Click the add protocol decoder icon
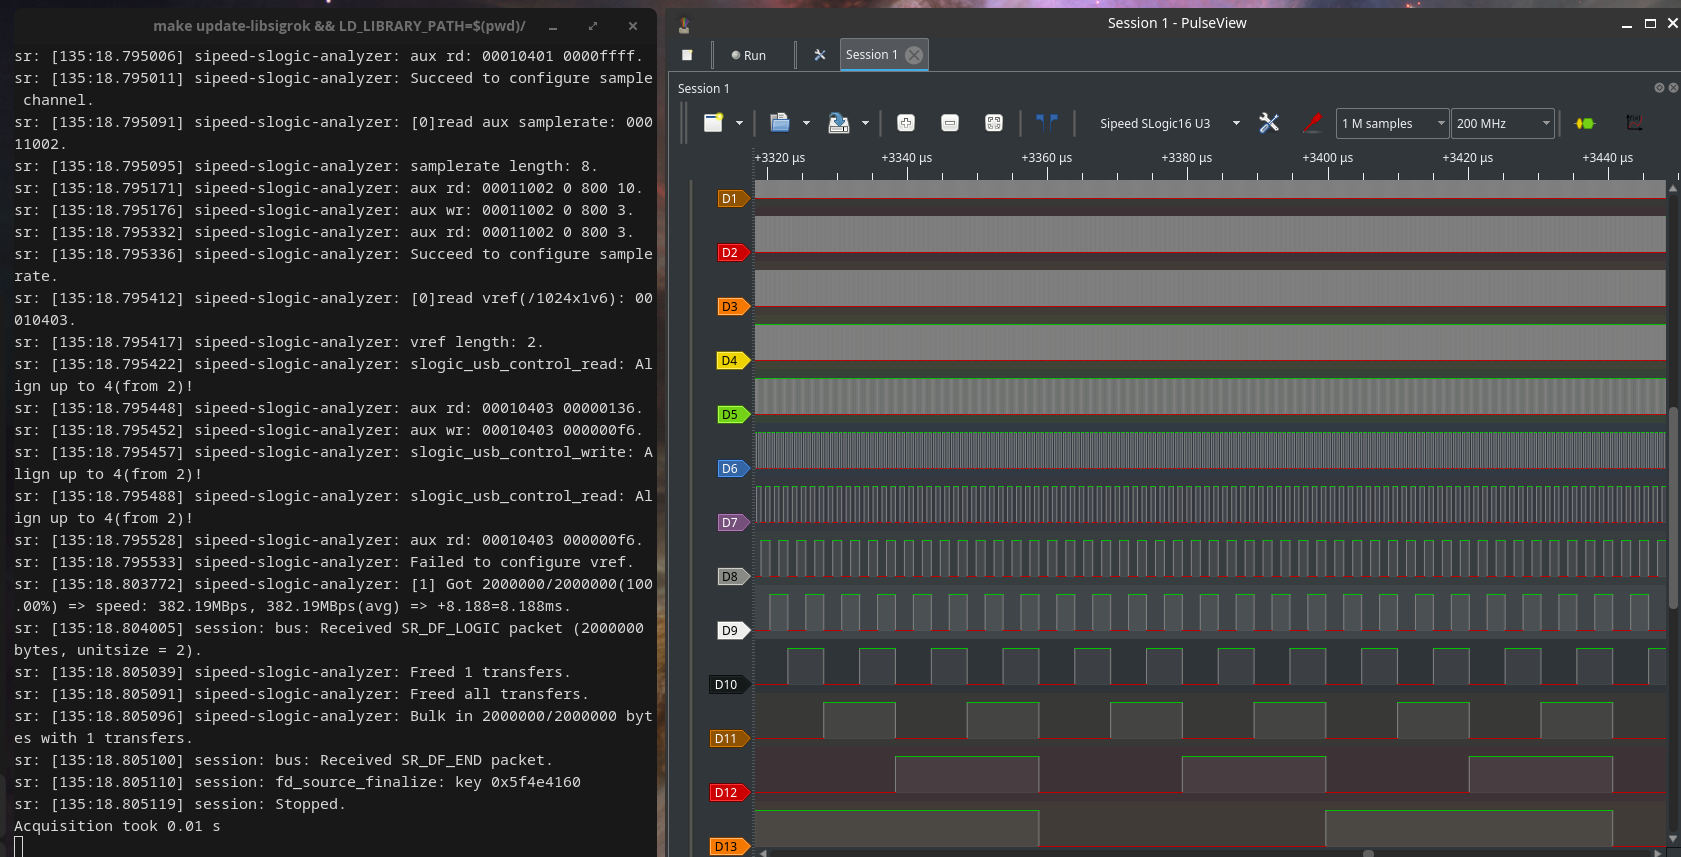The image size is (1681, 857). point(1585,123)
